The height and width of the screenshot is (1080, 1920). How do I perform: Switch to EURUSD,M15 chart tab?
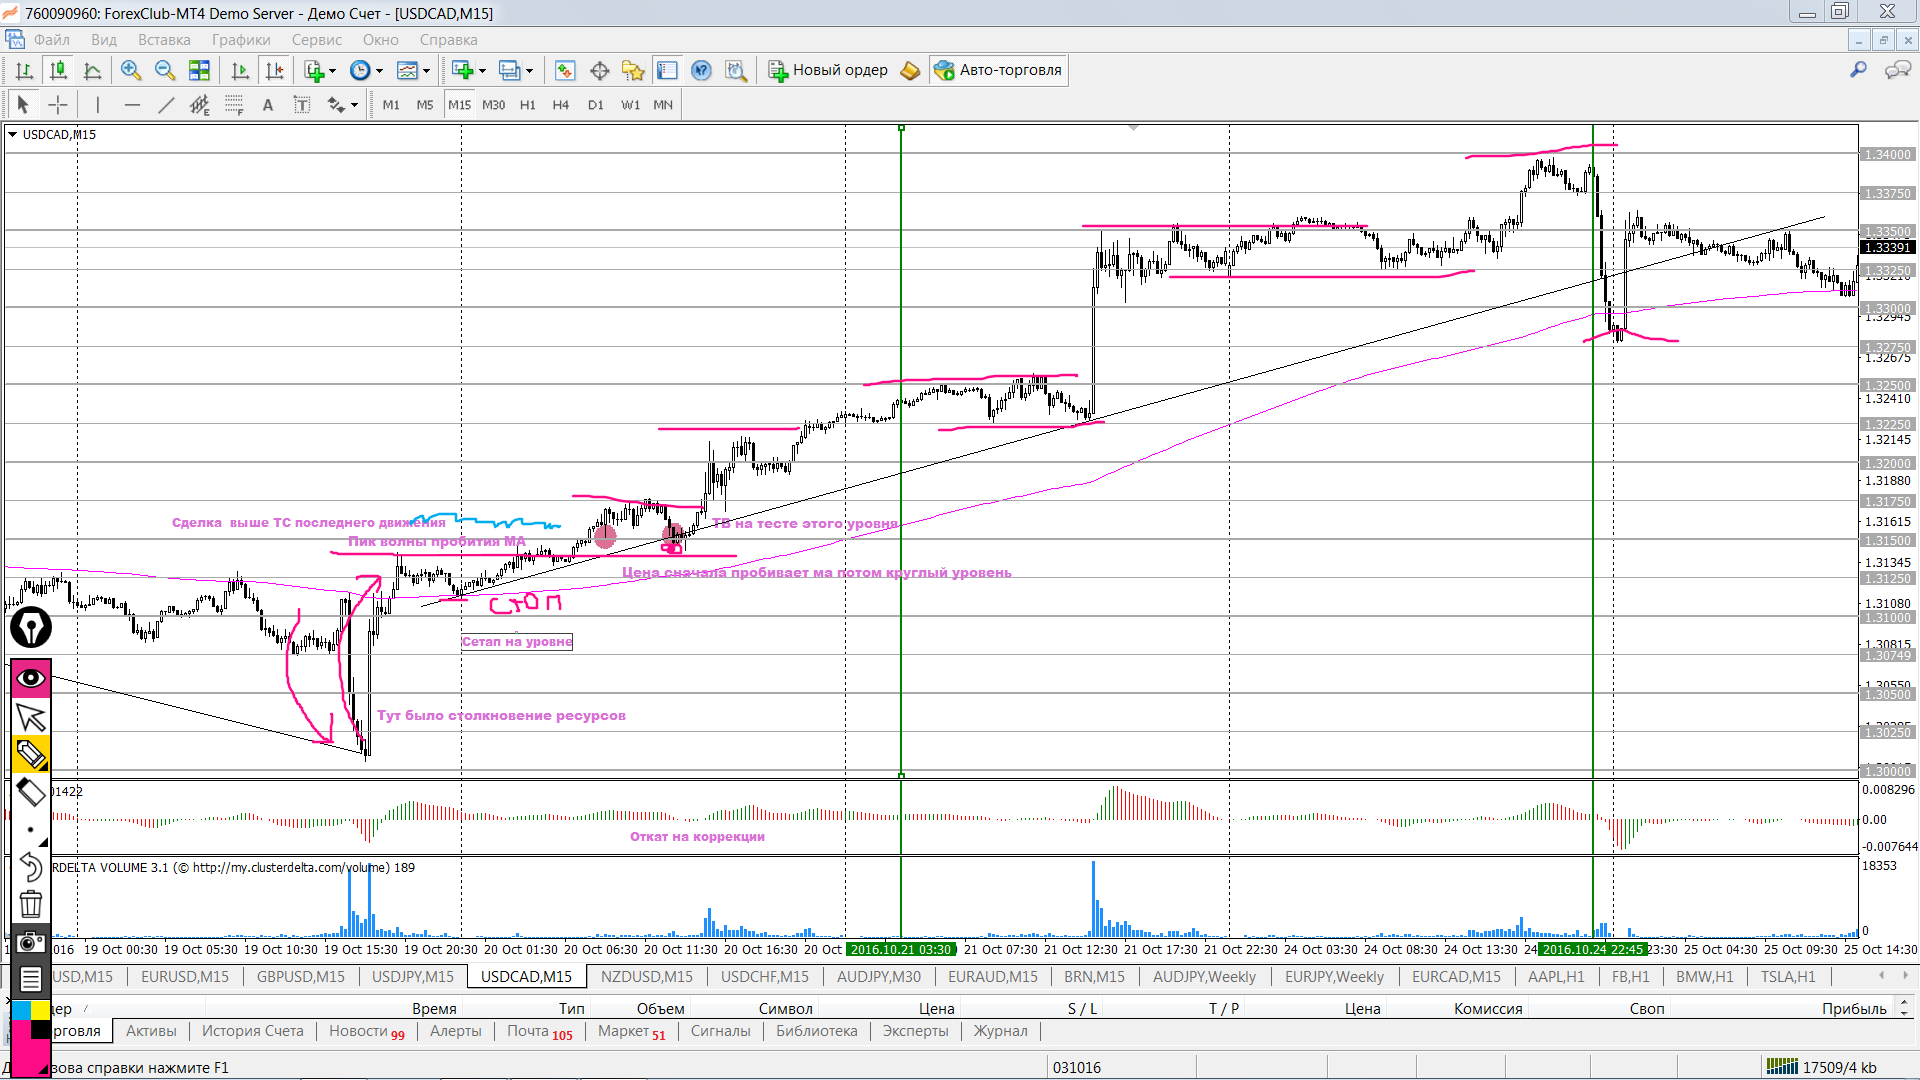point(184,976)
